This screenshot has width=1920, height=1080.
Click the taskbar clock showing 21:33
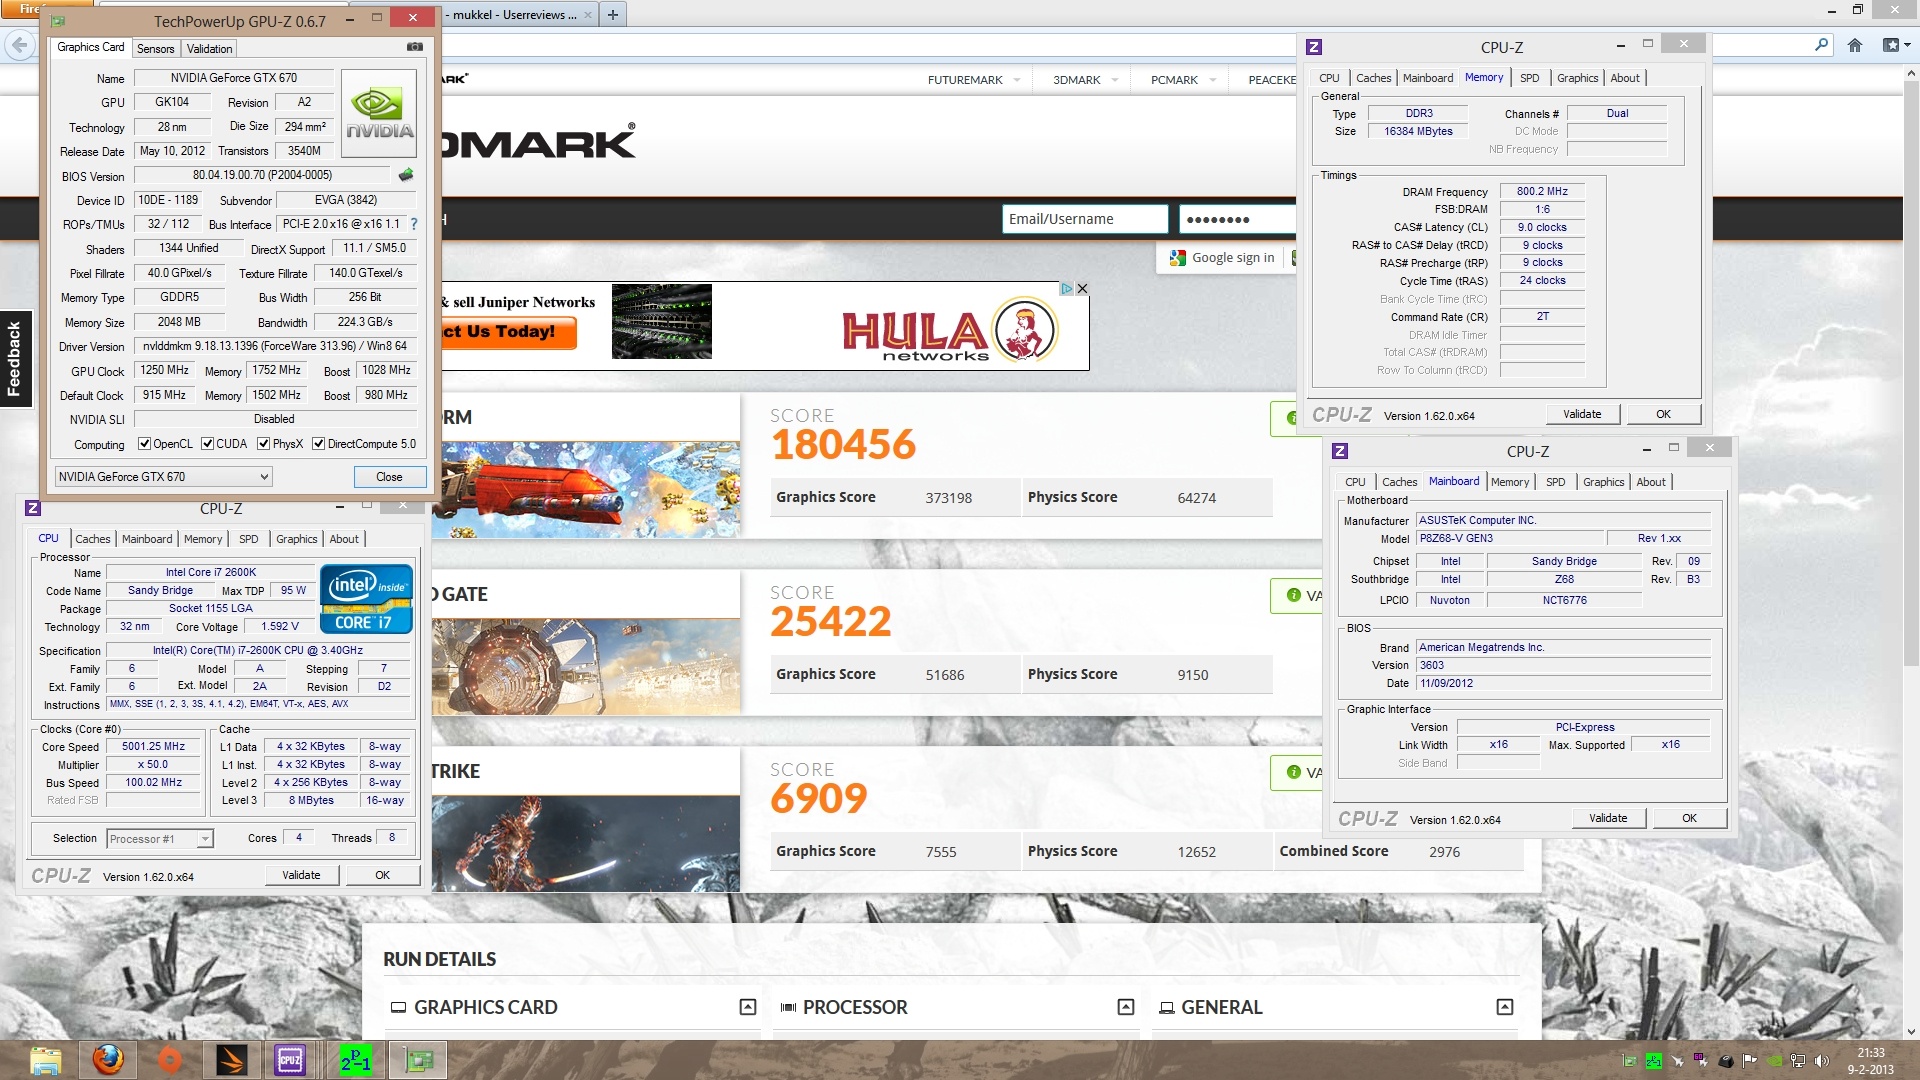[x=1870, y=1061]
